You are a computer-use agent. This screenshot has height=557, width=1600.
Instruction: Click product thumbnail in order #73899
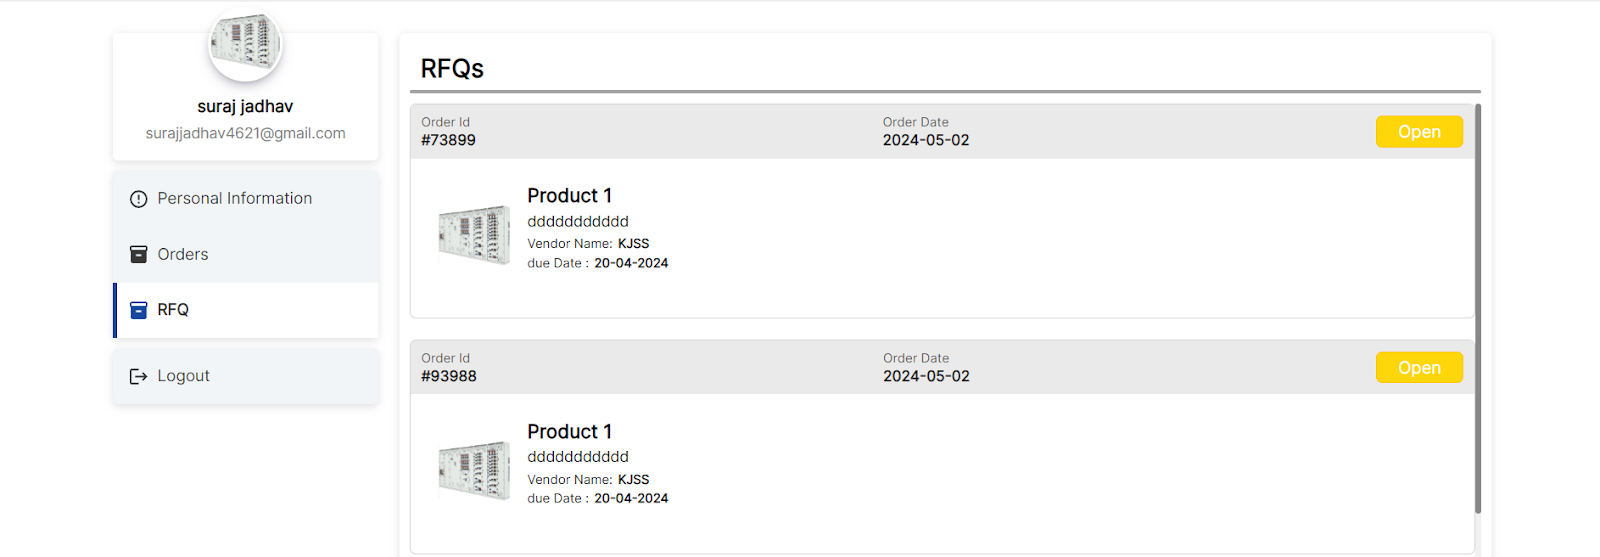[x=474, y=235]
